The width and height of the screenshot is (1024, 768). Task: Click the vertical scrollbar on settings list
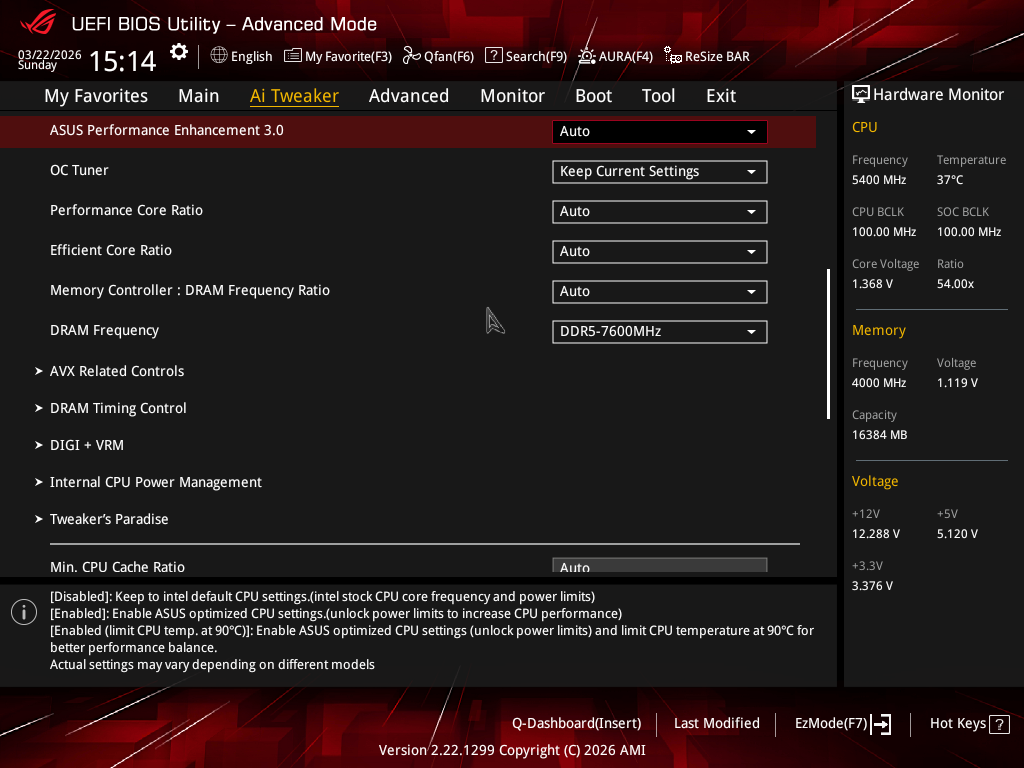click(828, 344)
